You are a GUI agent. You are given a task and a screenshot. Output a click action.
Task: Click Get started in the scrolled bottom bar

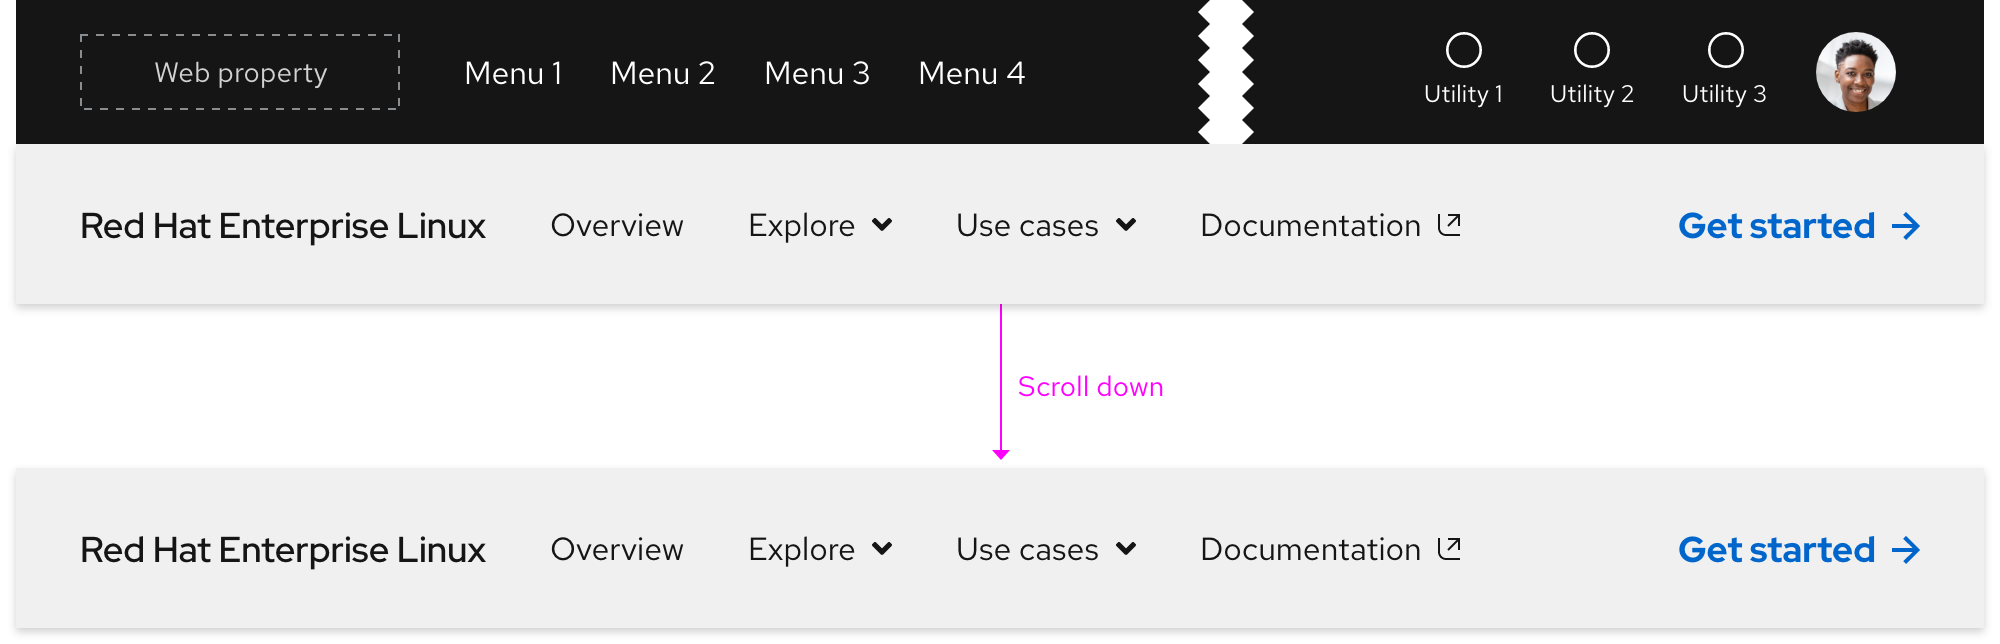click(x=1778, y=549)
